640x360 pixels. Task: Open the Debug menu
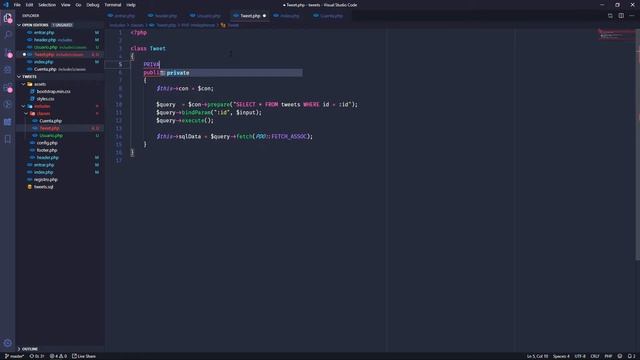(x=93, y=5)
